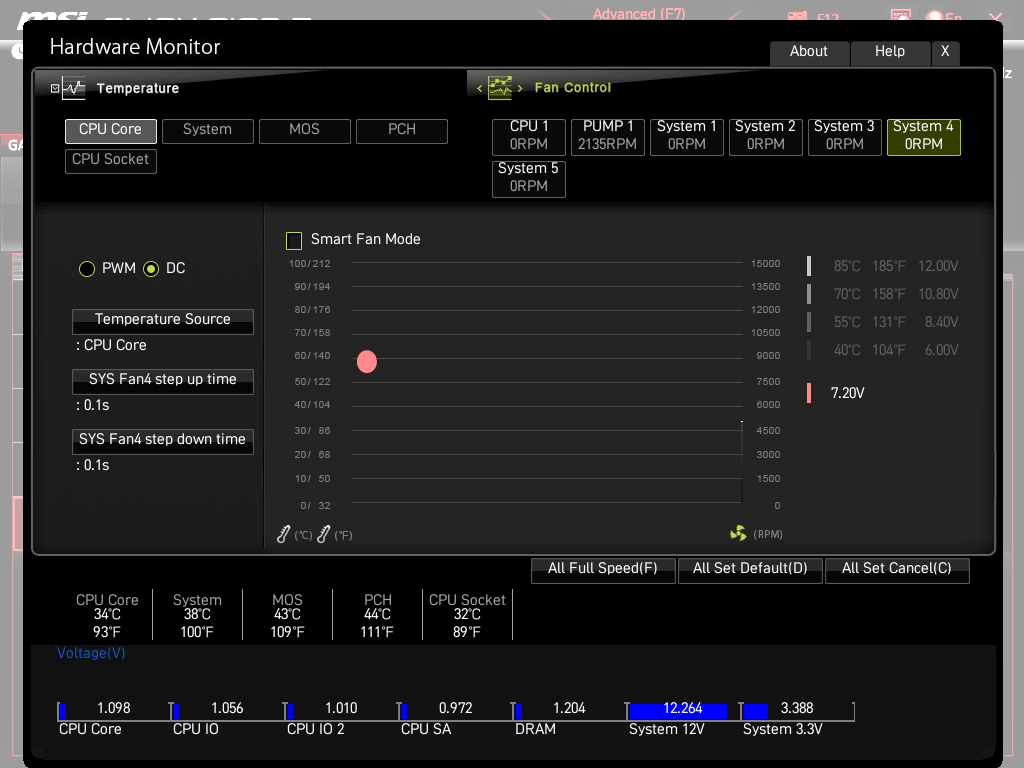Open SYS Fan4 step up time setting

pyautogui.click(x=163, y=381)
